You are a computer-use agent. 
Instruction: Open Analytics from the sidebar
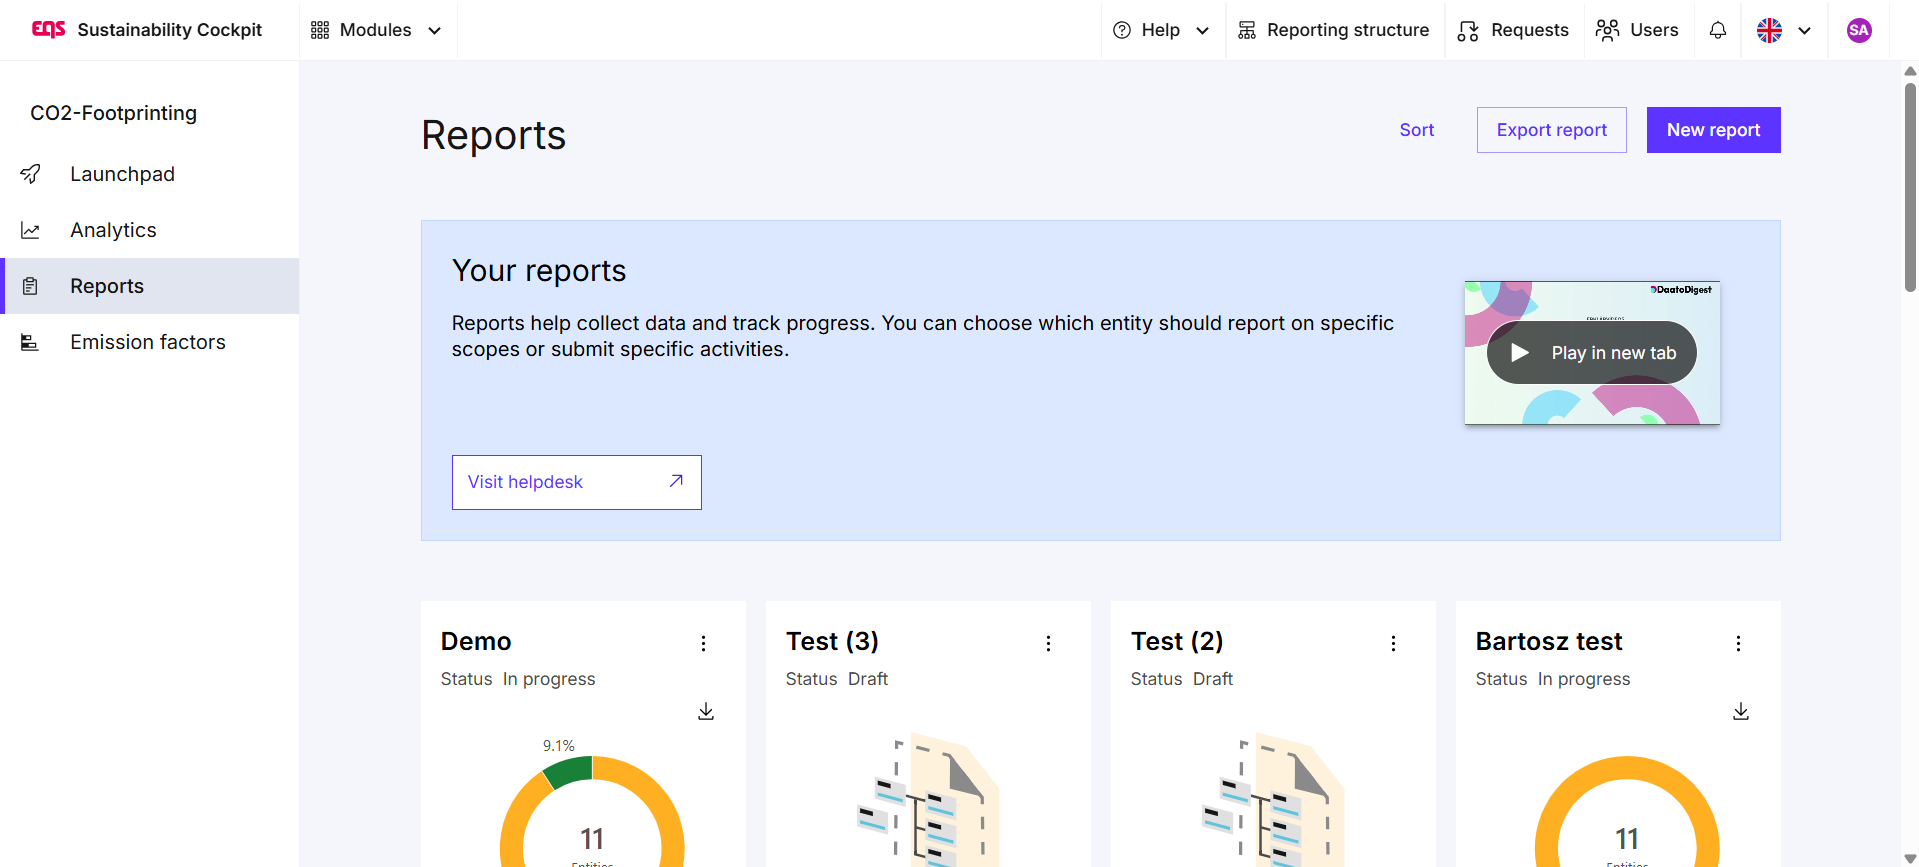click(x=113, y=230)
